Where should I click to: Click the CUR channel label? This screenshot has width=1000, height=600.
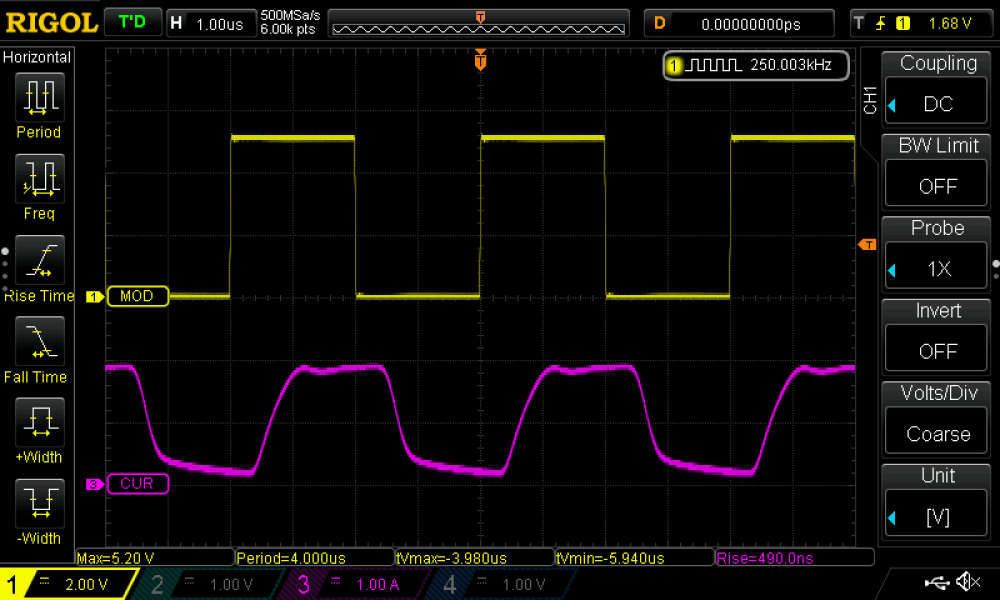click(138, 484)
